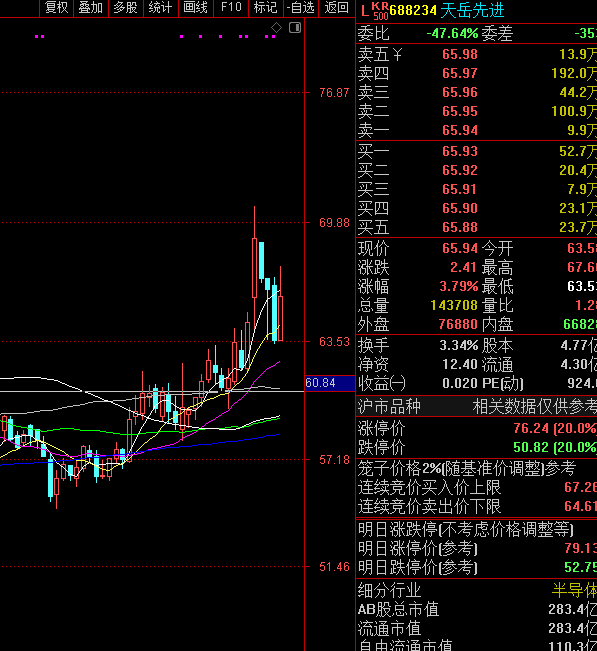Click the 半导体 industry link
Viewport: 597px width, 651px height.
click(574, 590)
